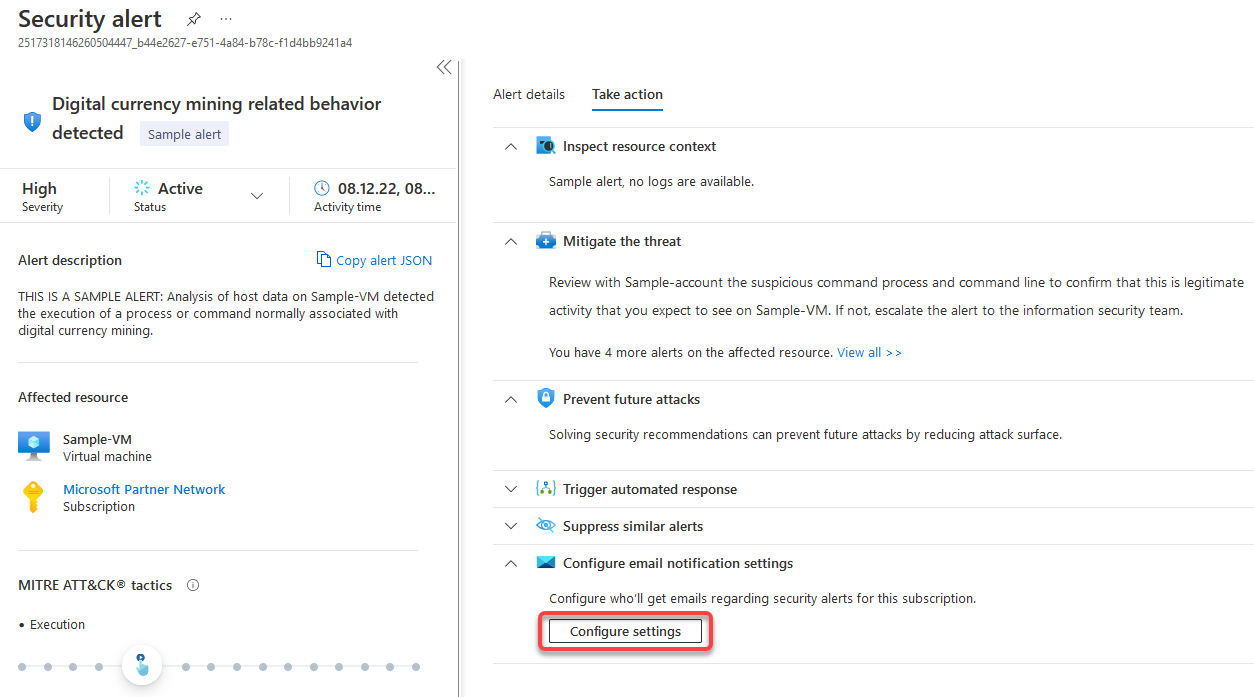Click the email notification settings envelope icon
This screenshot has height=697, width=1254.
click(x=545, y=562)
